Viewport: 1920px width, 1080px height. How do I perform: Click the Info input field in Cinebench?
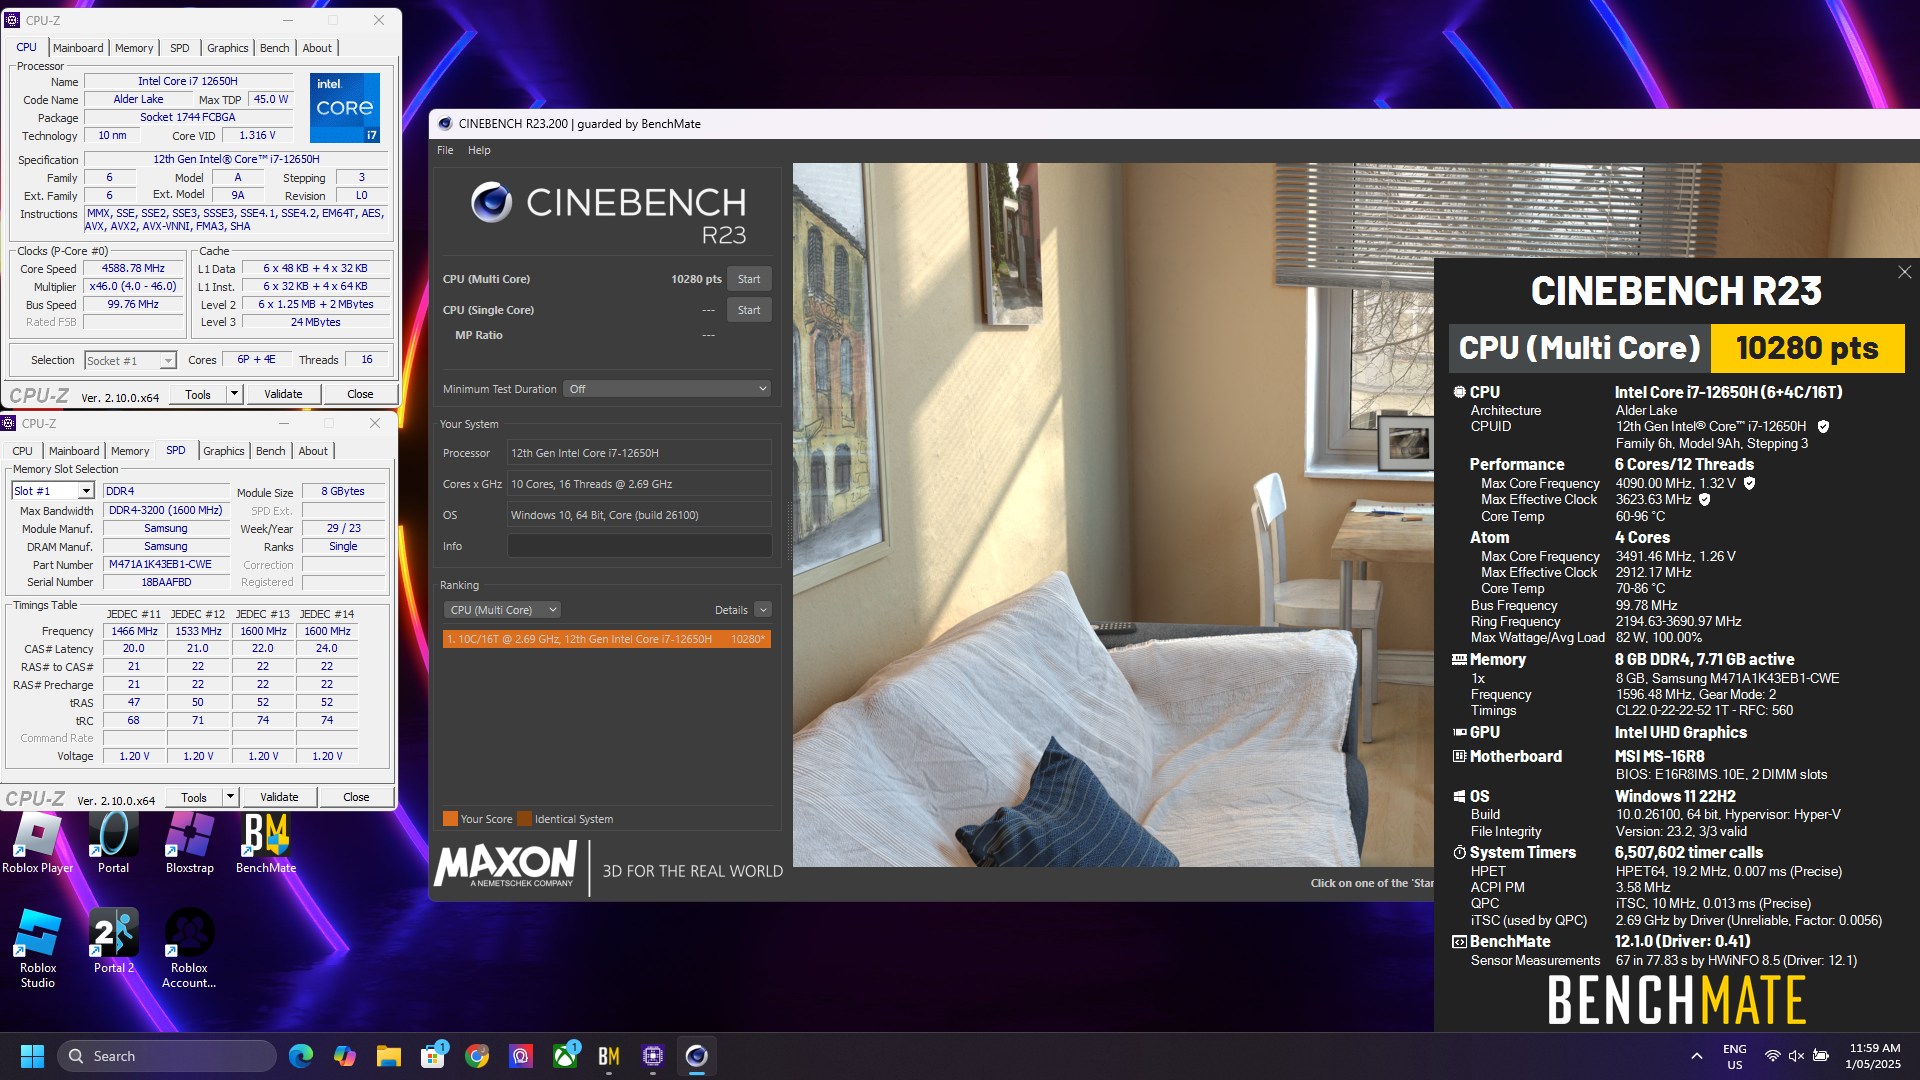[x=639, y=546]
